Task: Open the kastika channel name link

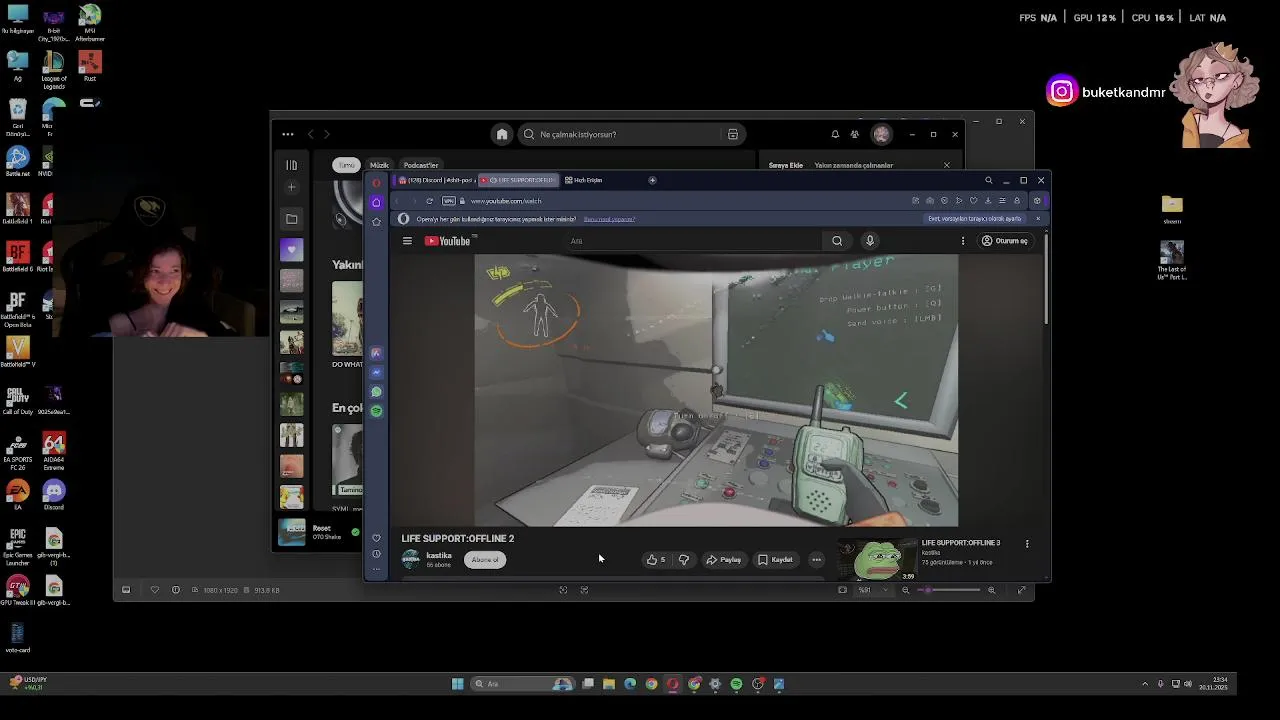Action: [x=439, y=556]
